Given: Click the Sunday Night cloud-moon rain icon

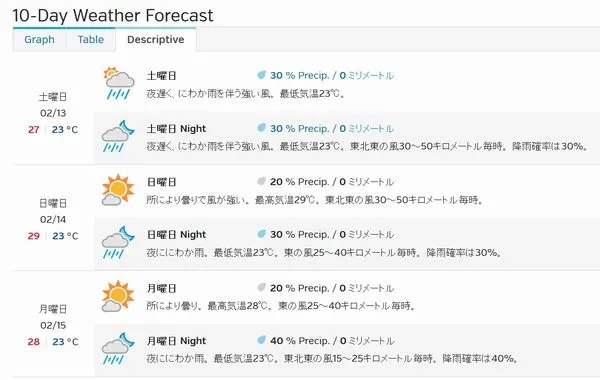Looking at the screenshot, I should click(x=118, y=243).
